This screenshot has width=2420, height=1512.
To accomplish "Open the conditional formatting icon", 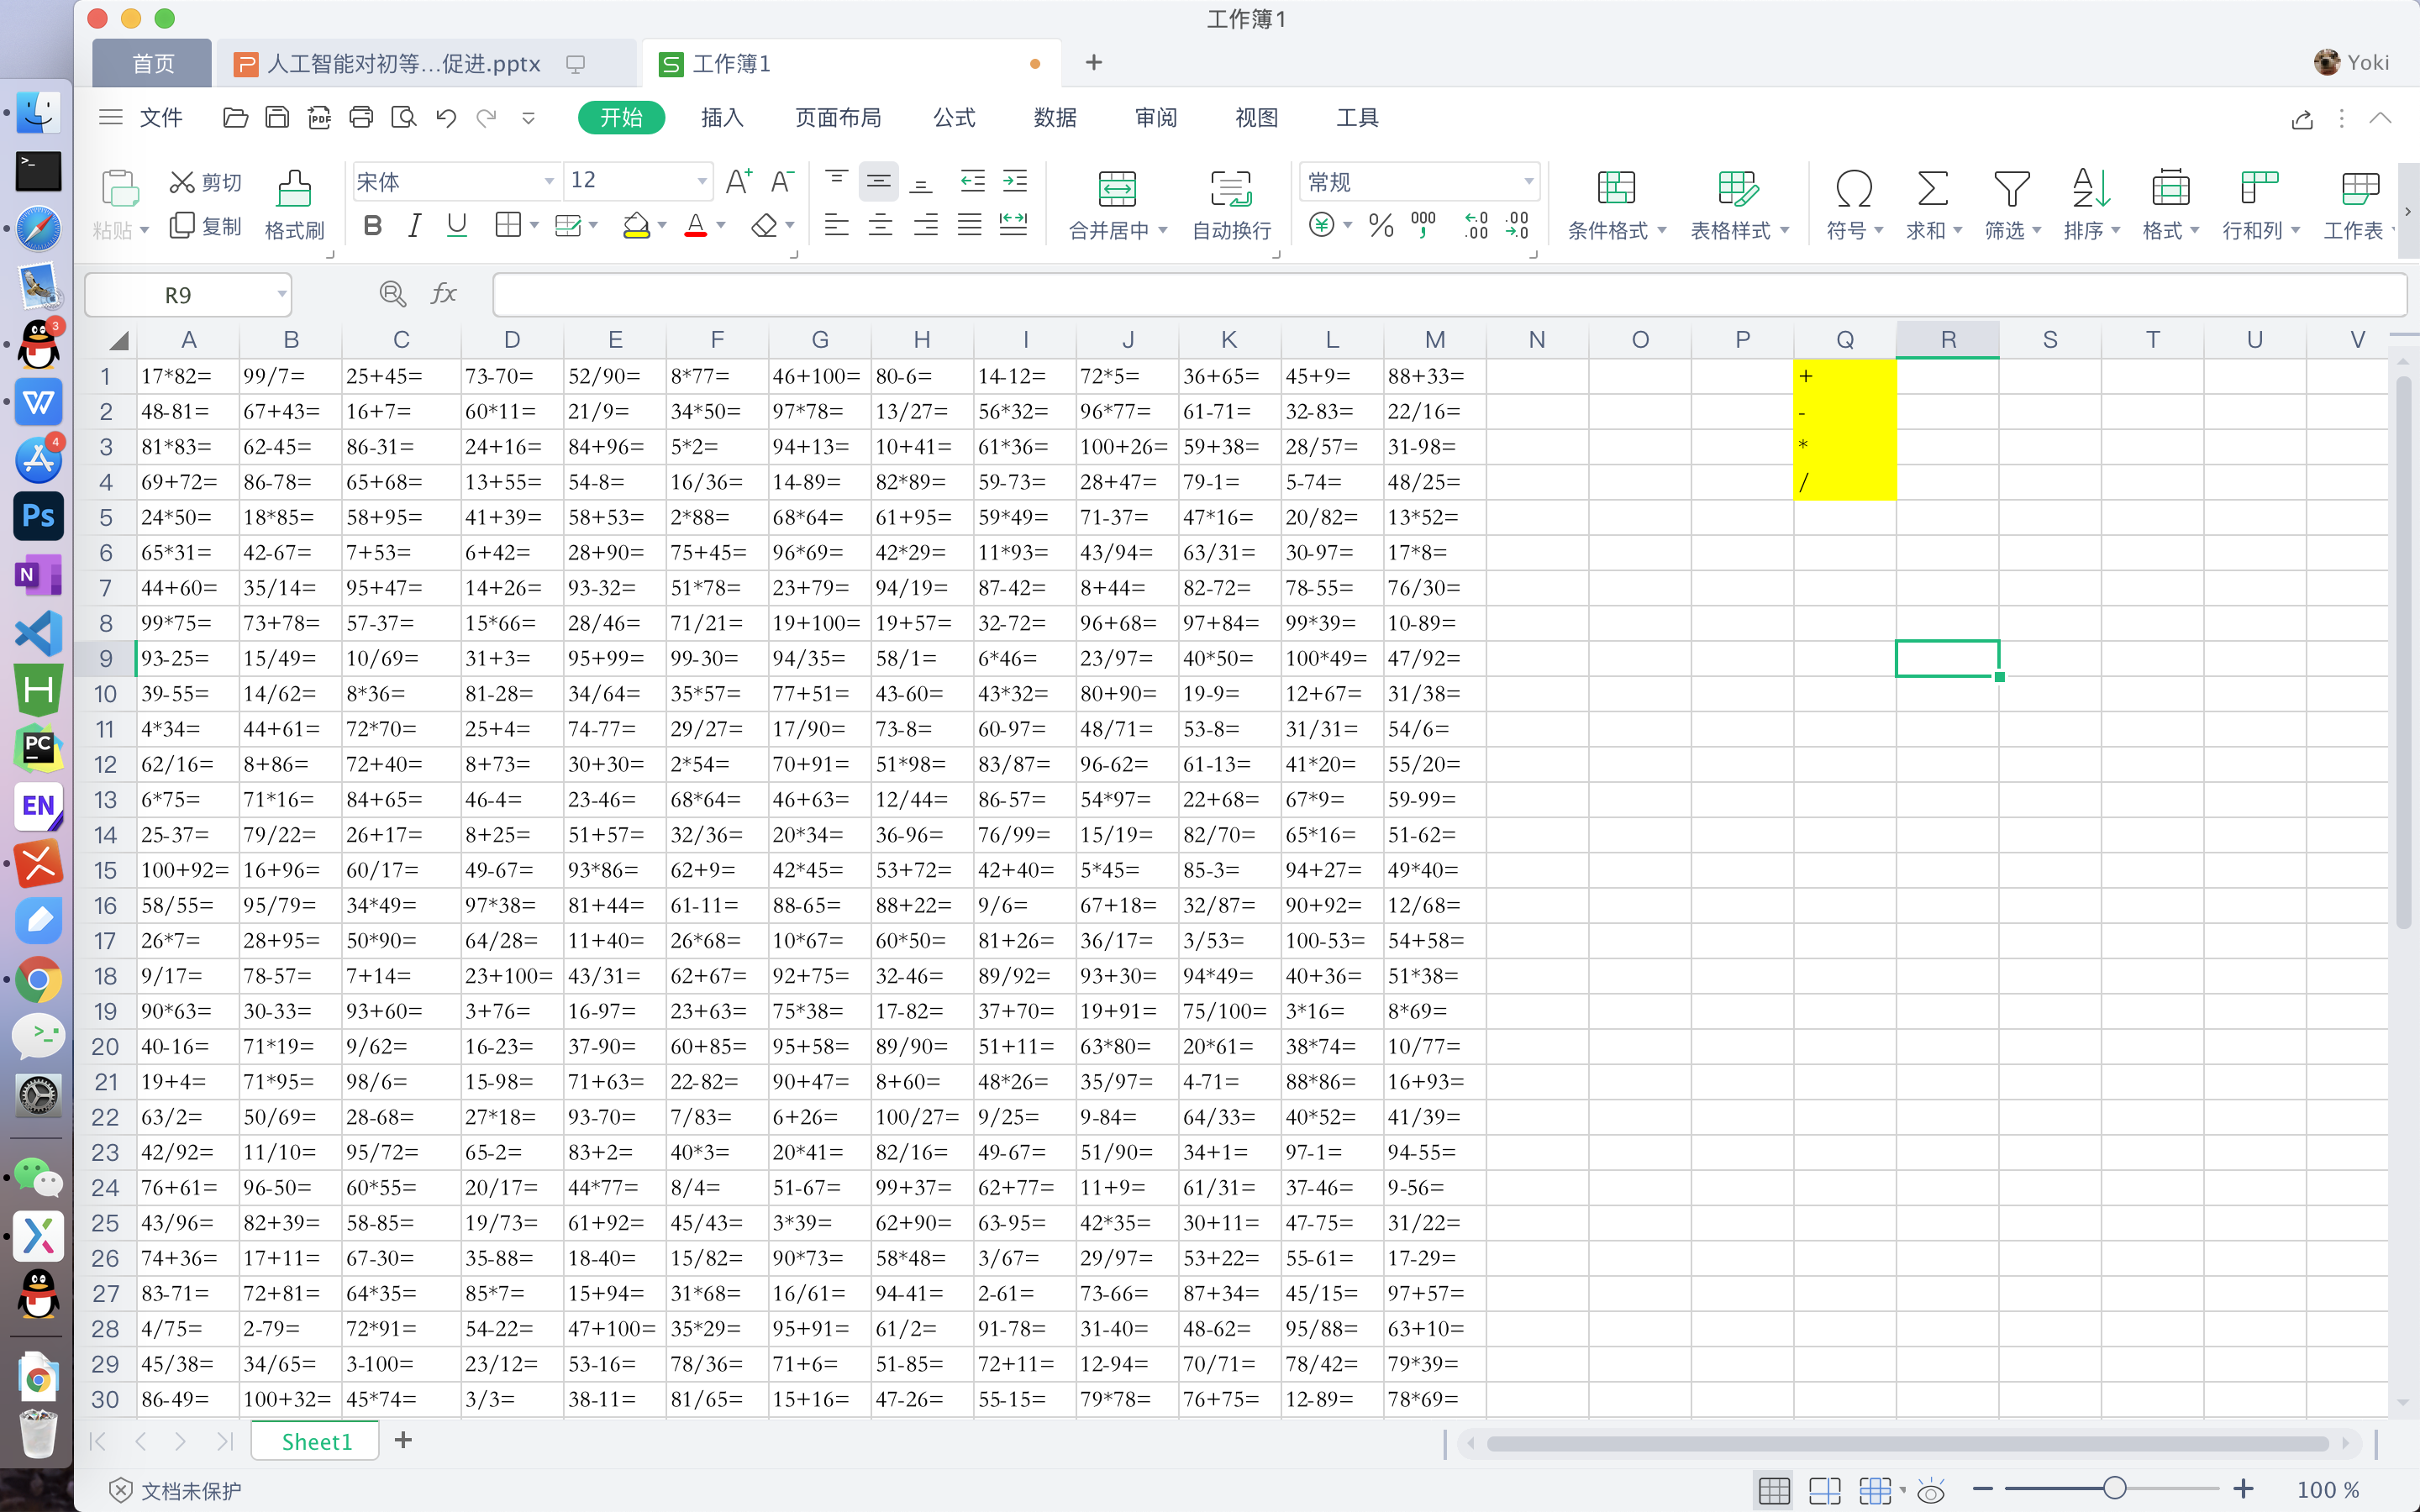I will (1616, 188).
